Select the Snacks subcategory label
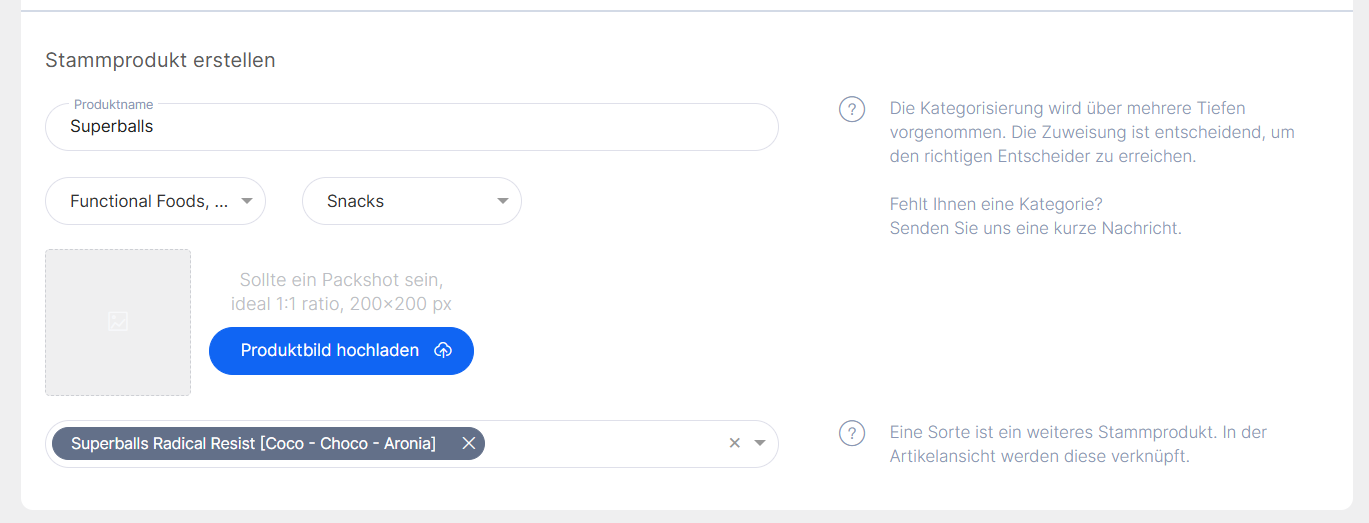 point(356,201)
